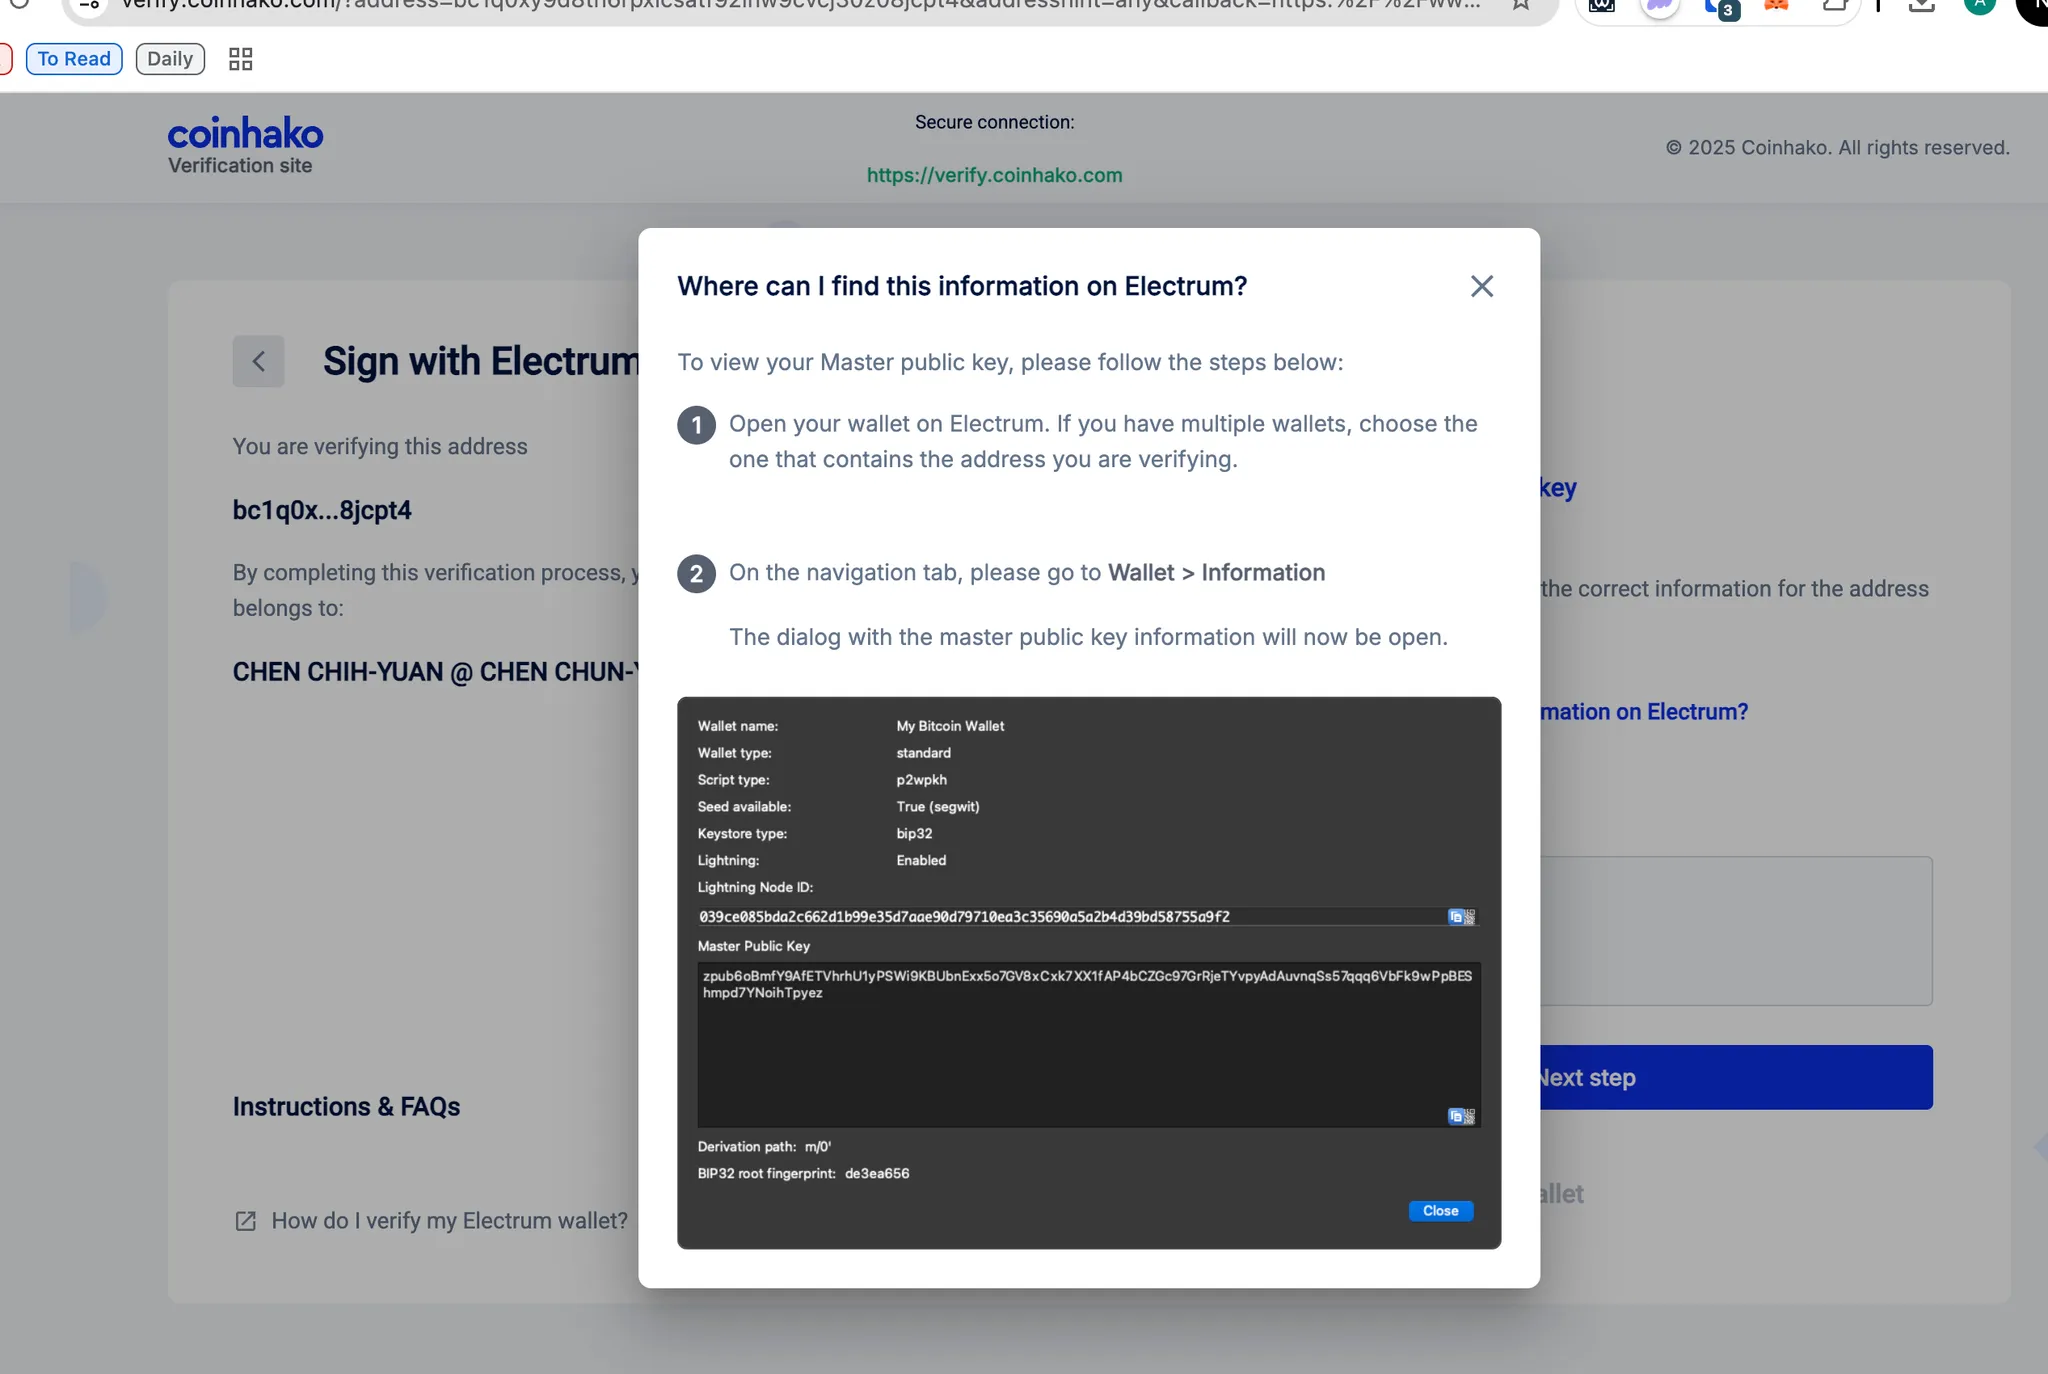Click the name CHEN CHIH-YUAN @ CHEN CHUN
The width and height of the screenshot is (2048, 1374).
(435, 672)
